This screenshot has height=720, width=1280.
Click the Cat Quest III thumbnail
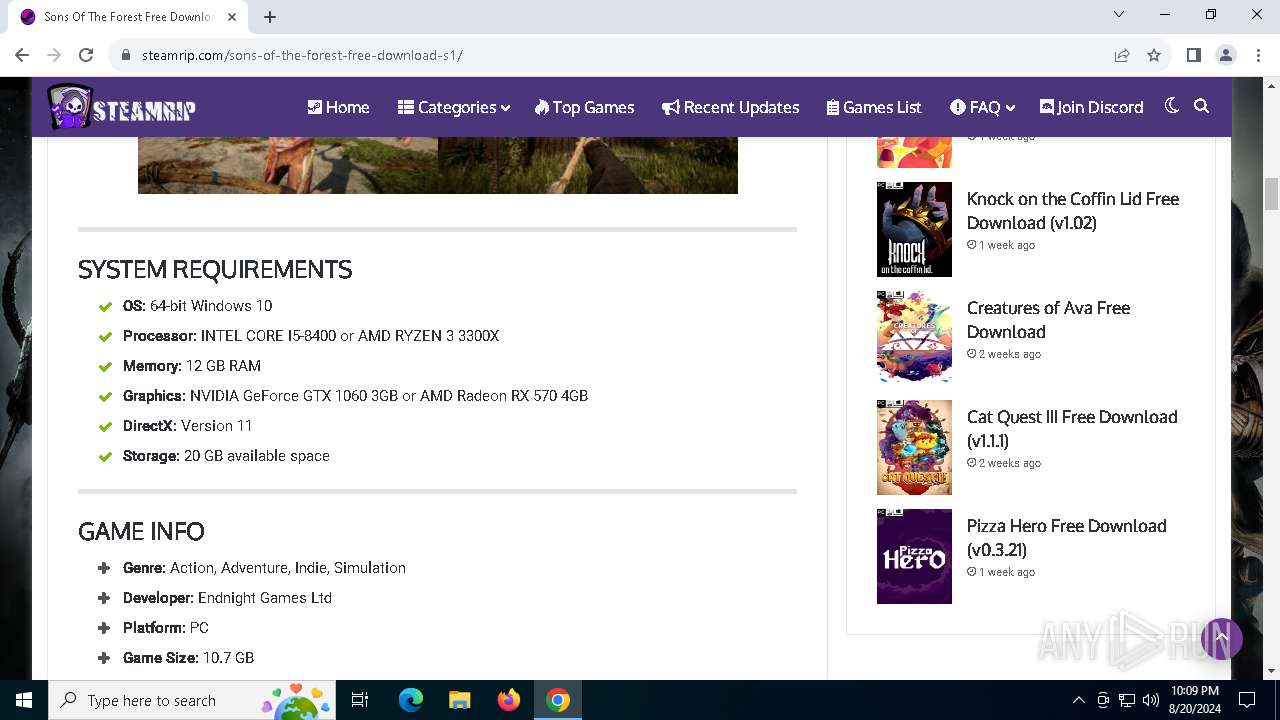click(914, 447)
